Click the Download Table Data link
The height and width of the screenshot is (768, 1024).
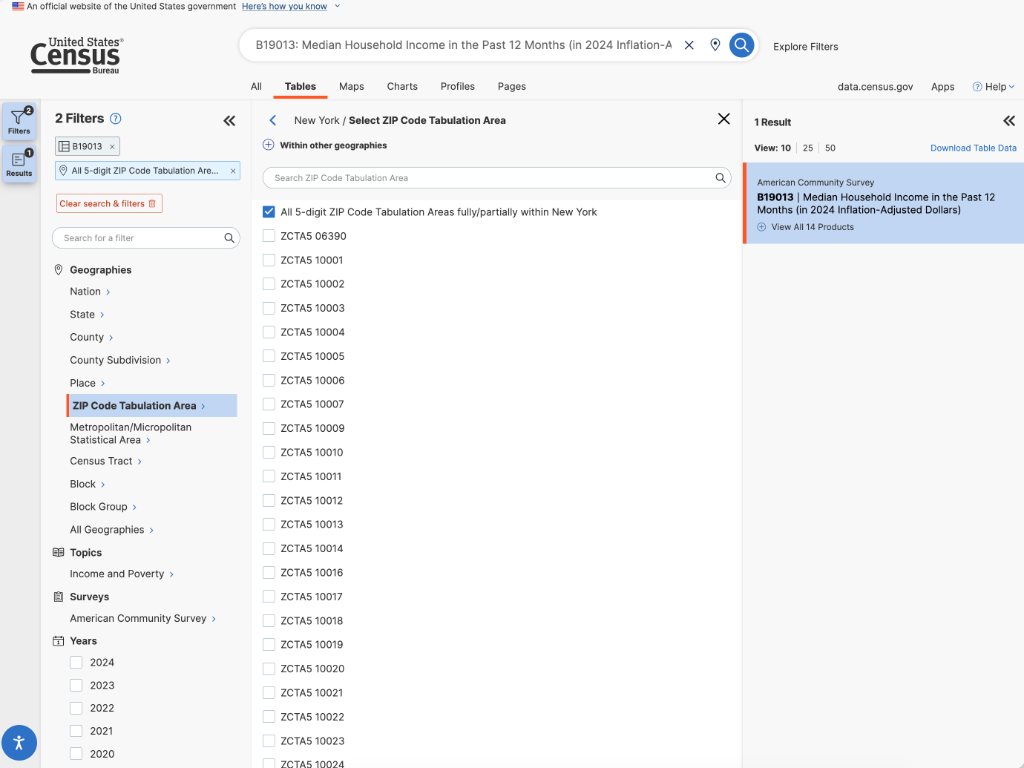973,148
